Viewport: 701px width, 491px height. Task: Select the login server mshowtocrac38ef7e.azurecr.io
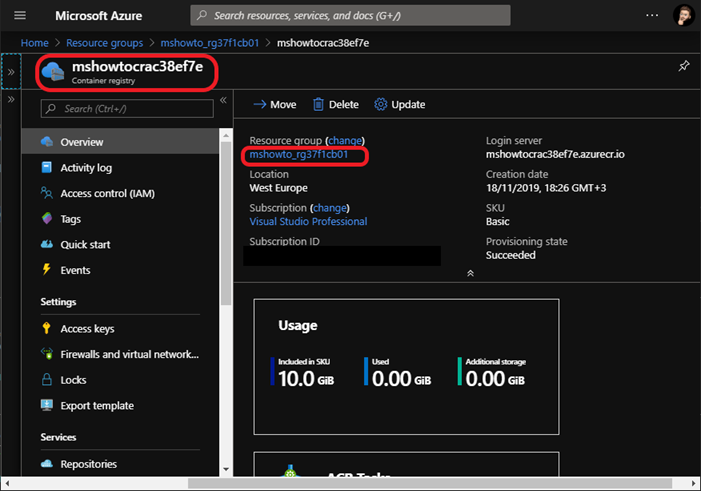(x=555, y=154)
